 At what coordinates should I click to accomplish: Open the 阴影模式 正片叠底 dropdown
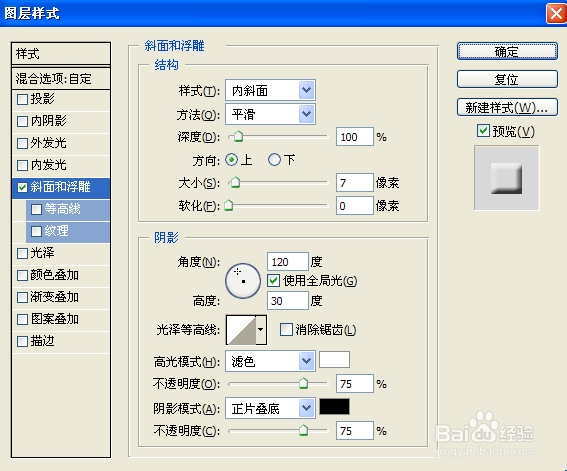tap(270, 408)
